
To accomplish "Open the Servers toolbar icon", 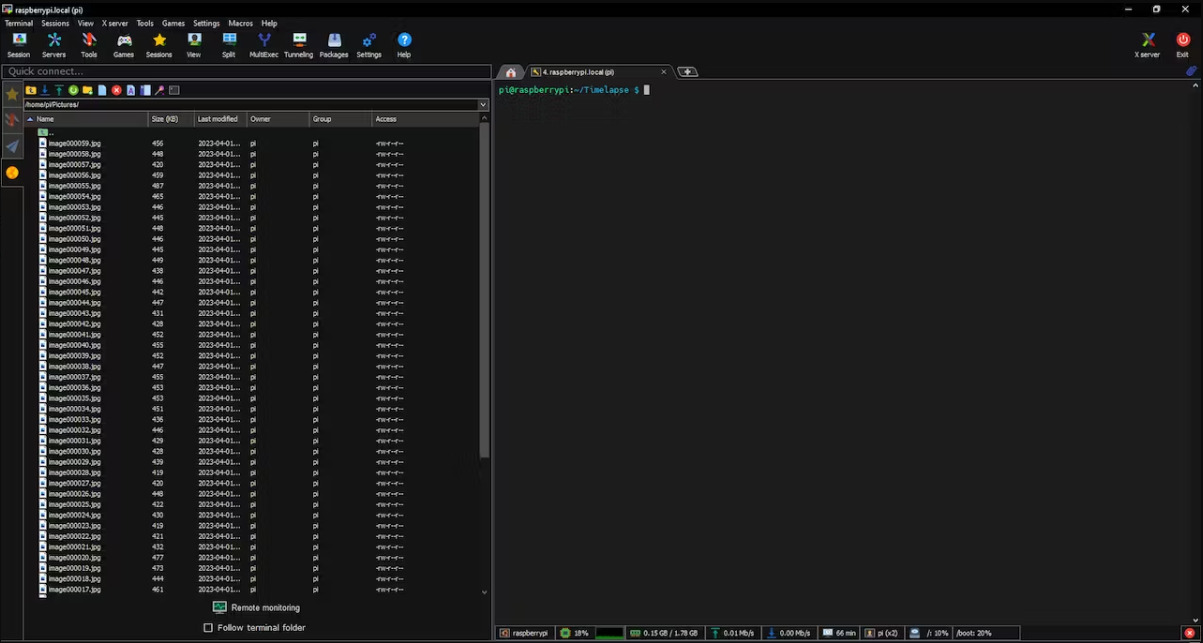I will 54,45.
